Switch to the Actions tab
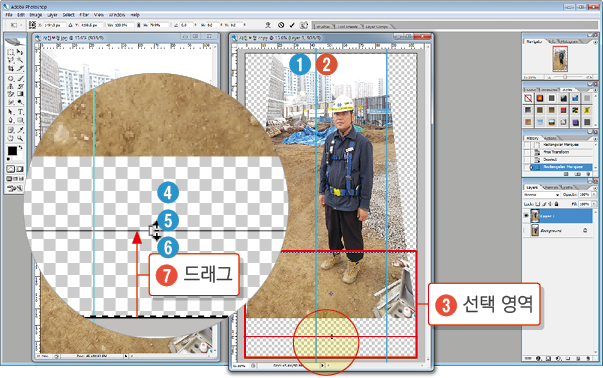Viewport: 603px width, 378px height. [550, 138]
